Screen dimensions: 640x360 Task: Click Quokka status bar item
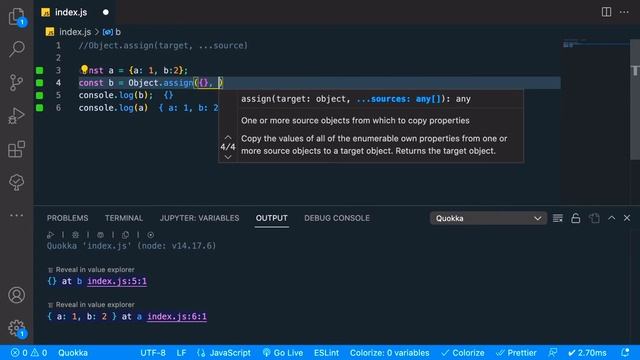pyautogui.click(x=73, y=353)
